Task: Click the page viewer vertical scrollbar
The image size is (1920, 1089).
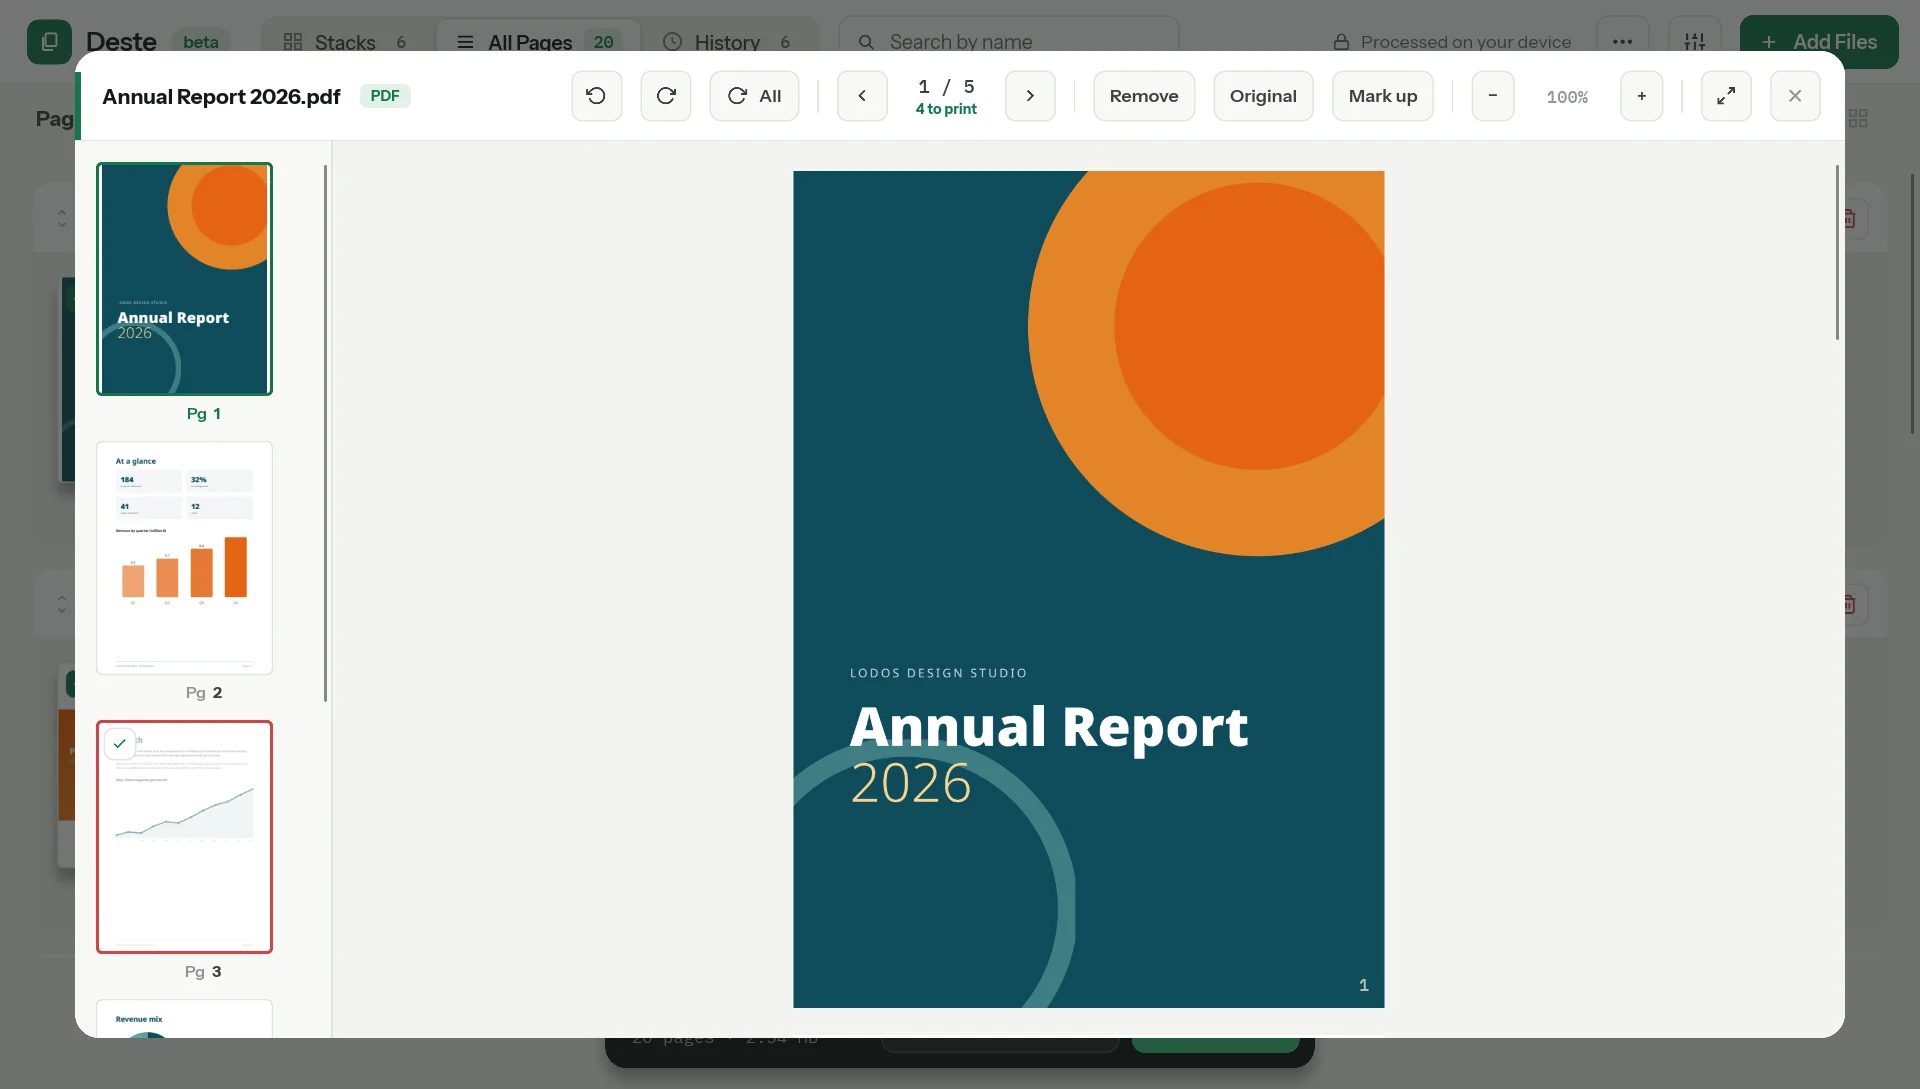Action: 1837,252
